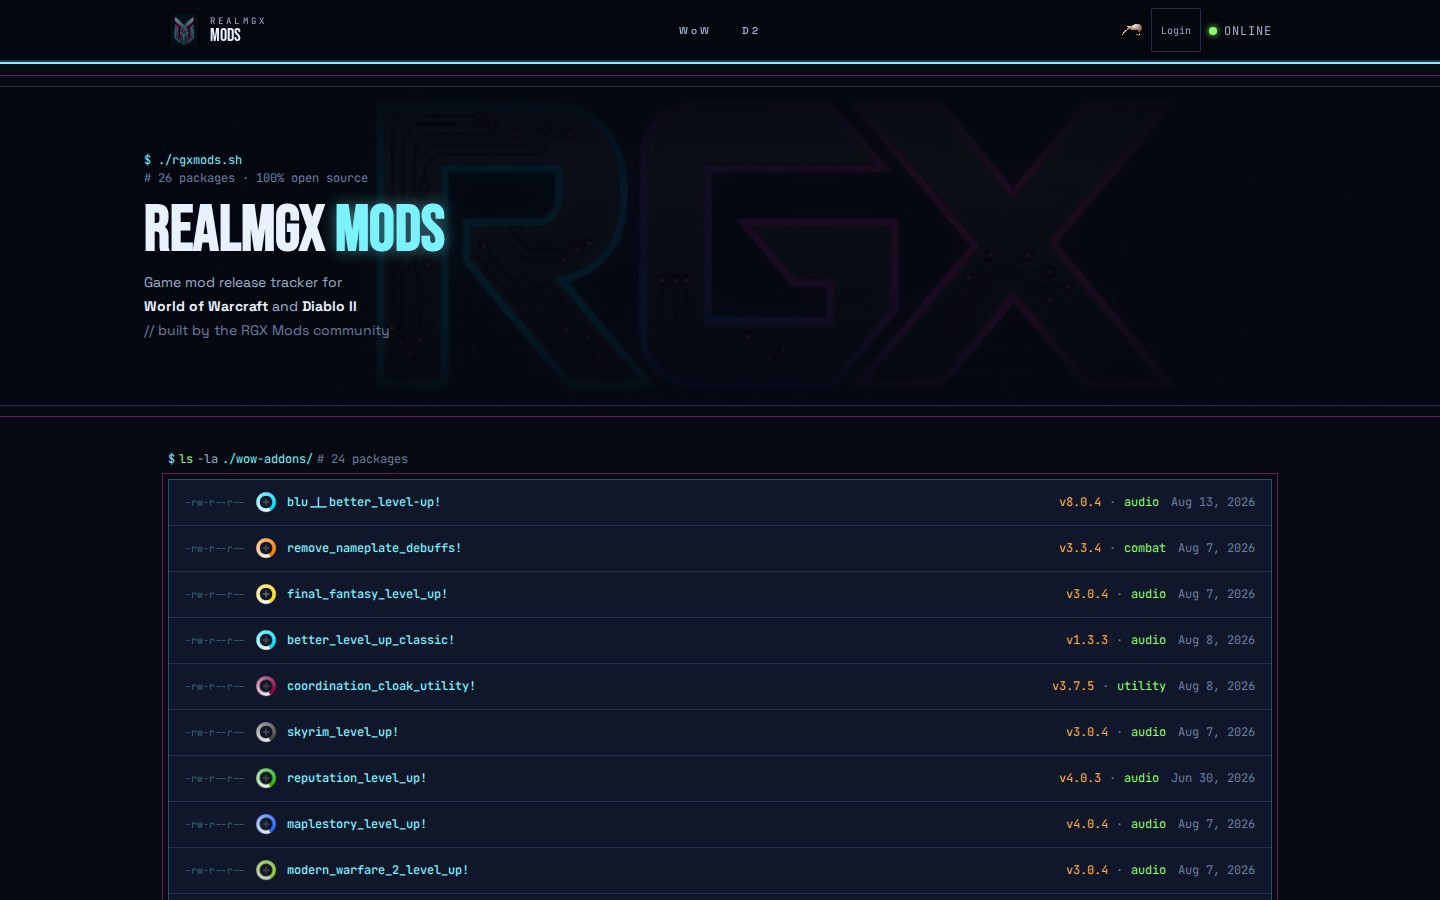Click the small creature icon beside Login

1132,30
